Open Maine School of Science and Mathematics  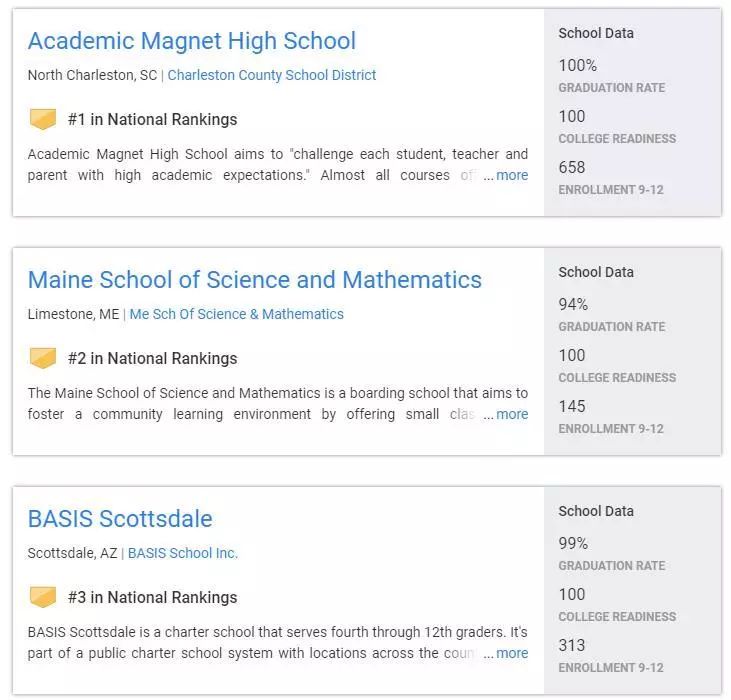[254, 280]
